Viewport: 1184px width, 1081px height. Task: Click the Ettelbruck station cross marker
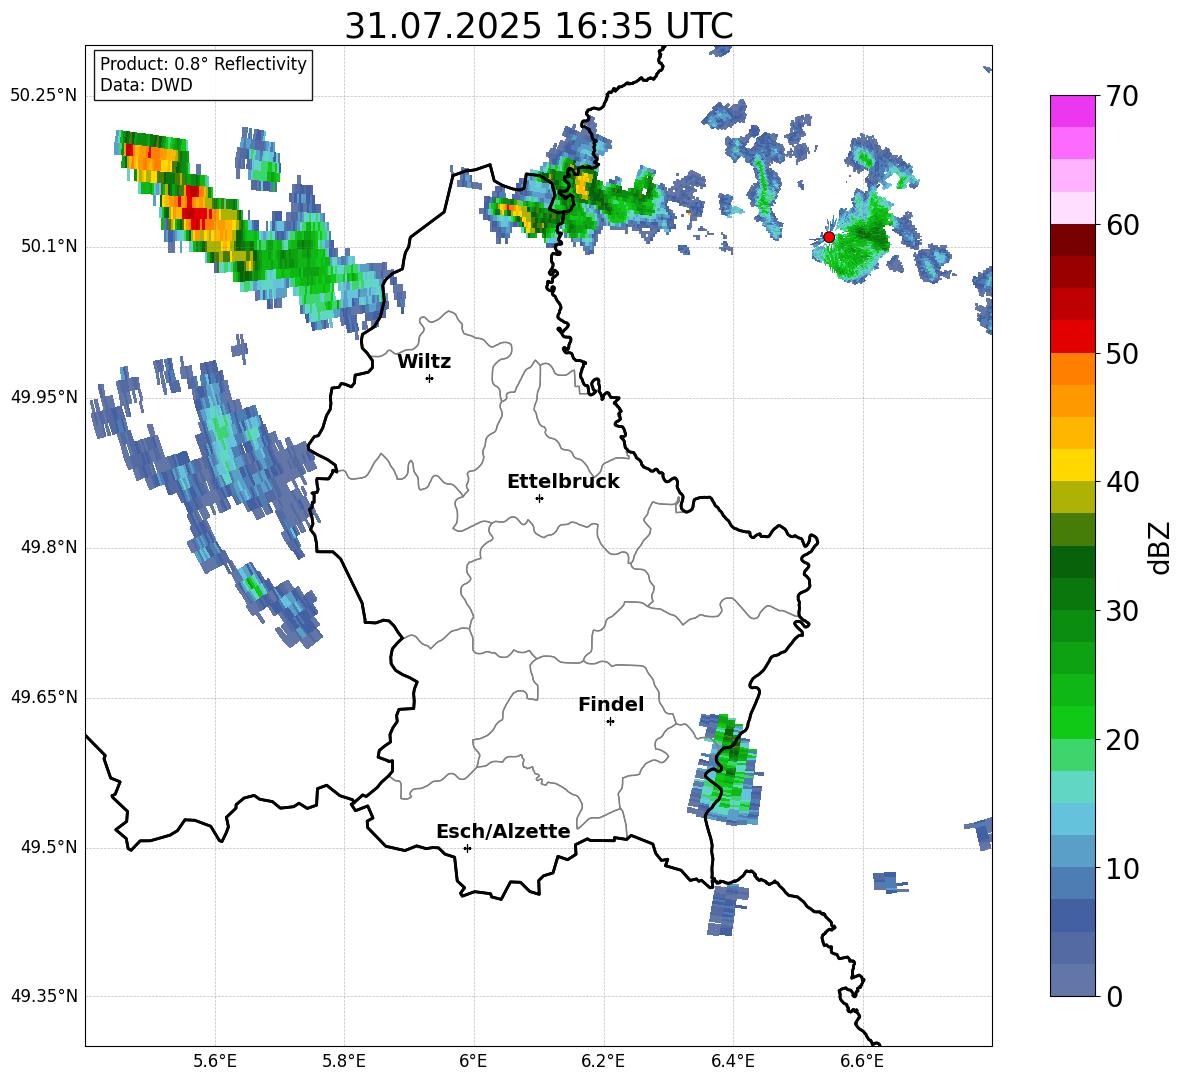[x=539, y=498]
